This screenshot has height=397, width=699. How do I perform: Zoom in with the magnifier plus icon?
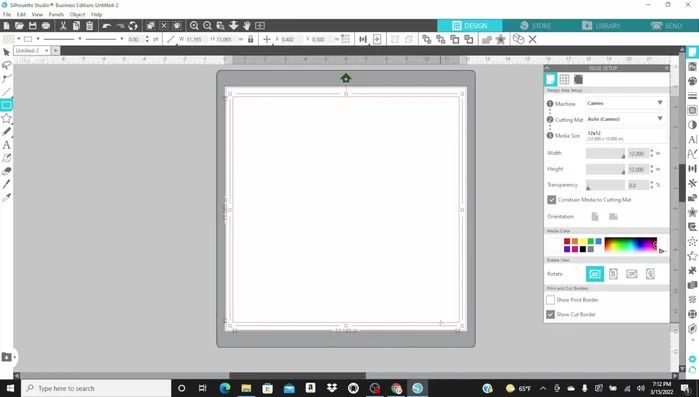pos(194,25)
